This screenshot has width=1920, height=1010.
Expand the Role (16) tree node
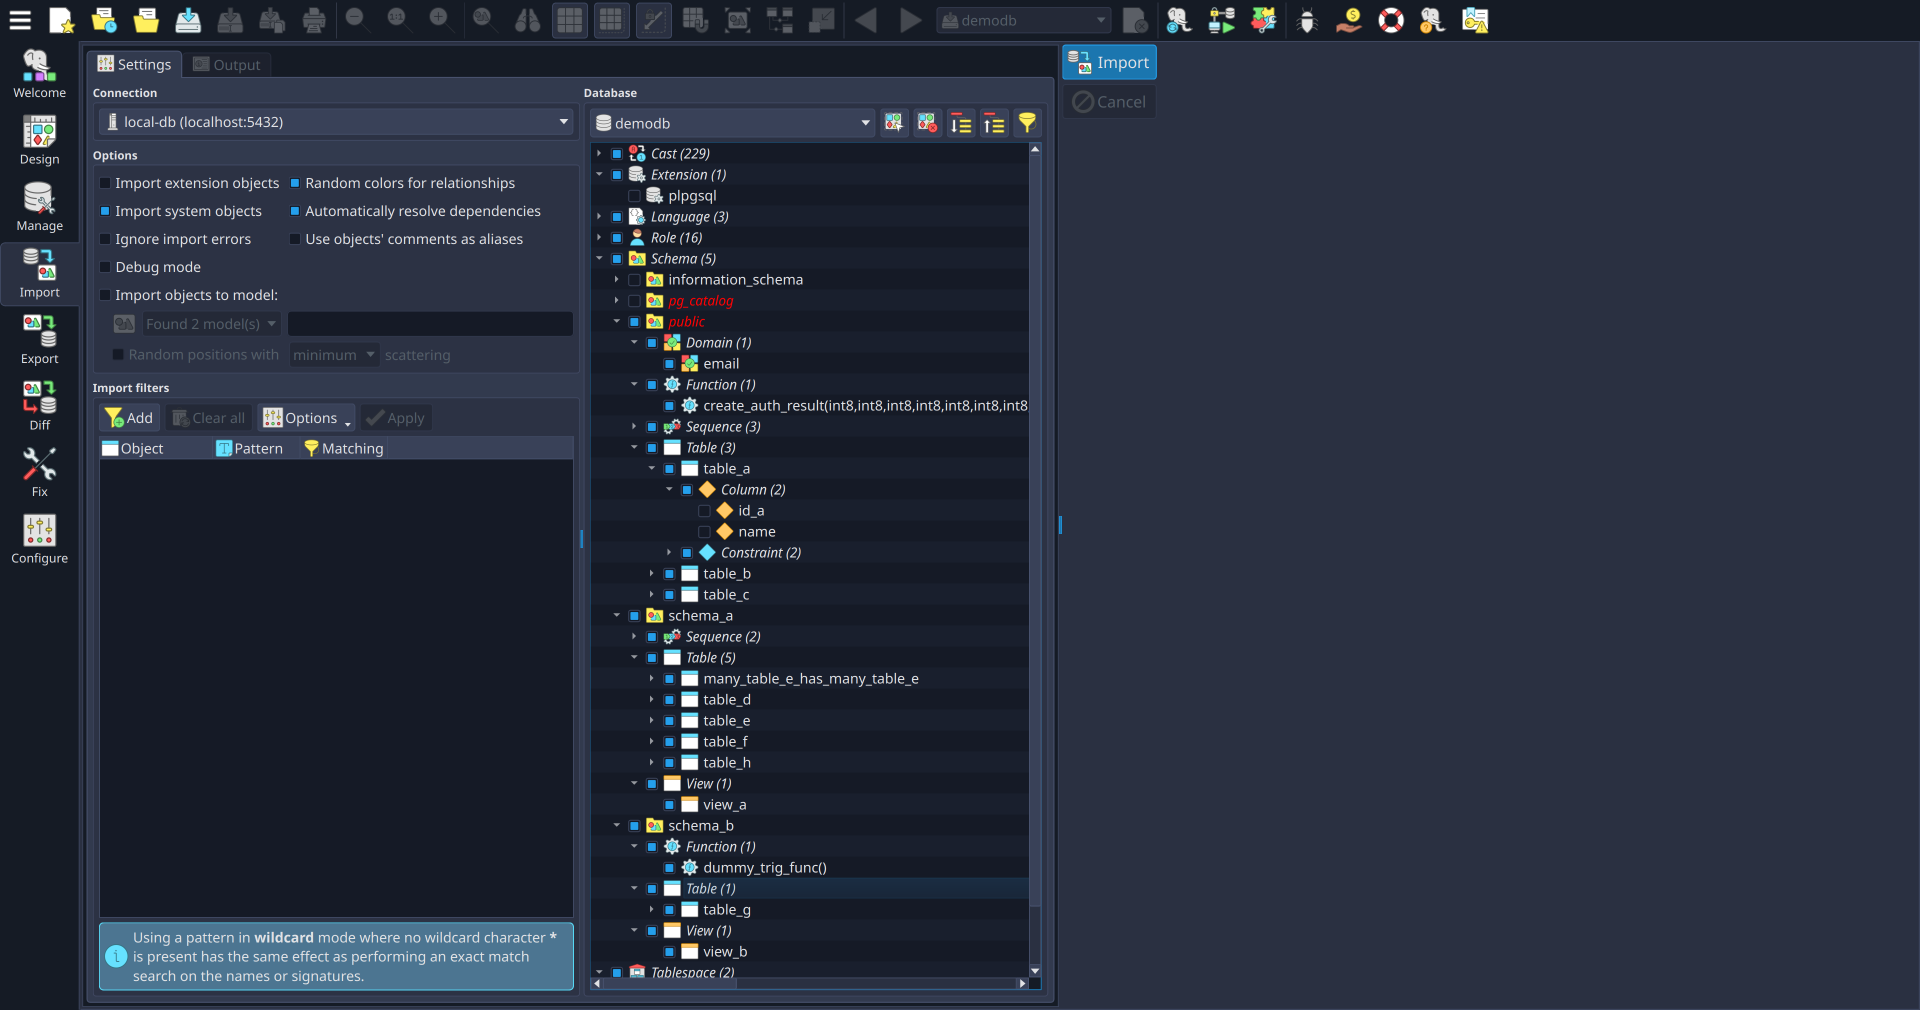pyautogui.click(x=598, y=237)
